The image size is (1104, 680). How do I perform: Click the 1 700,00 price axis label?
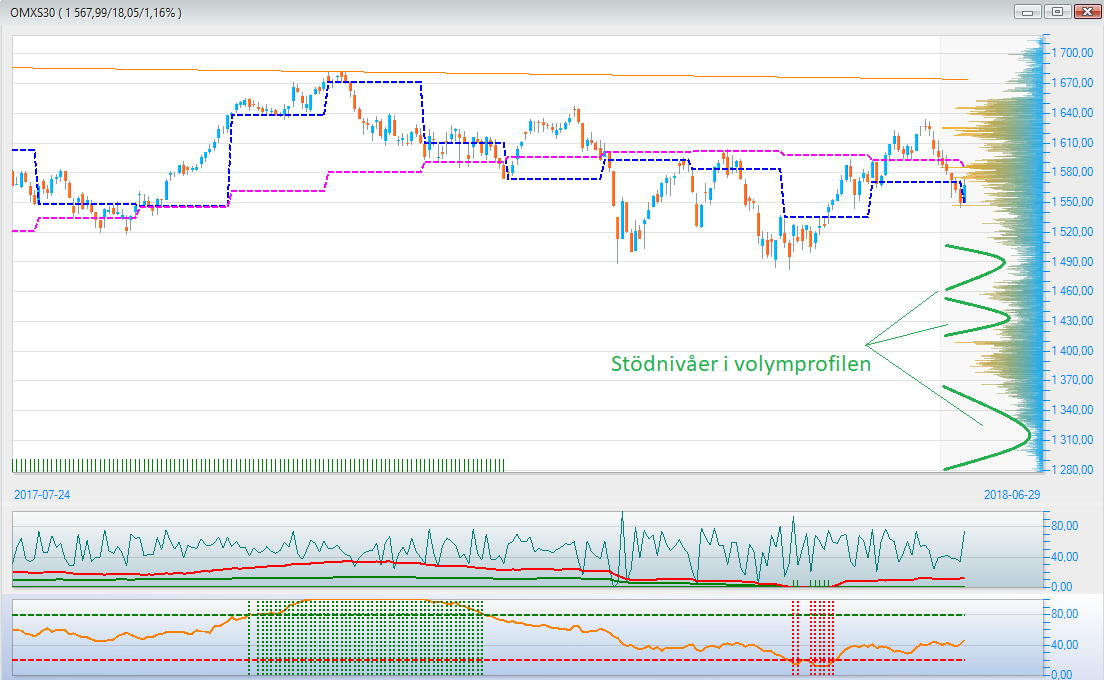pos(1073,53)
